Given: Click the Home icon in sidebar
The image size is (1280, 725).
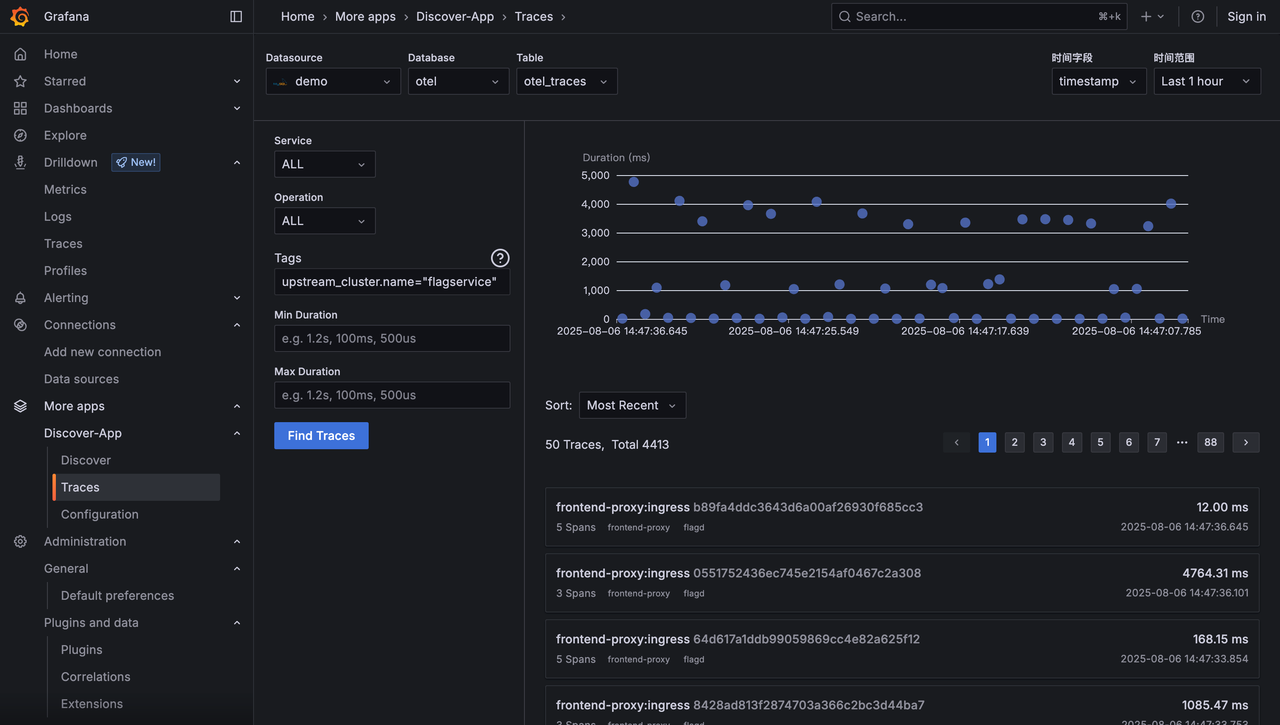Looking at the screenshot, I should [x=20, y=54].
